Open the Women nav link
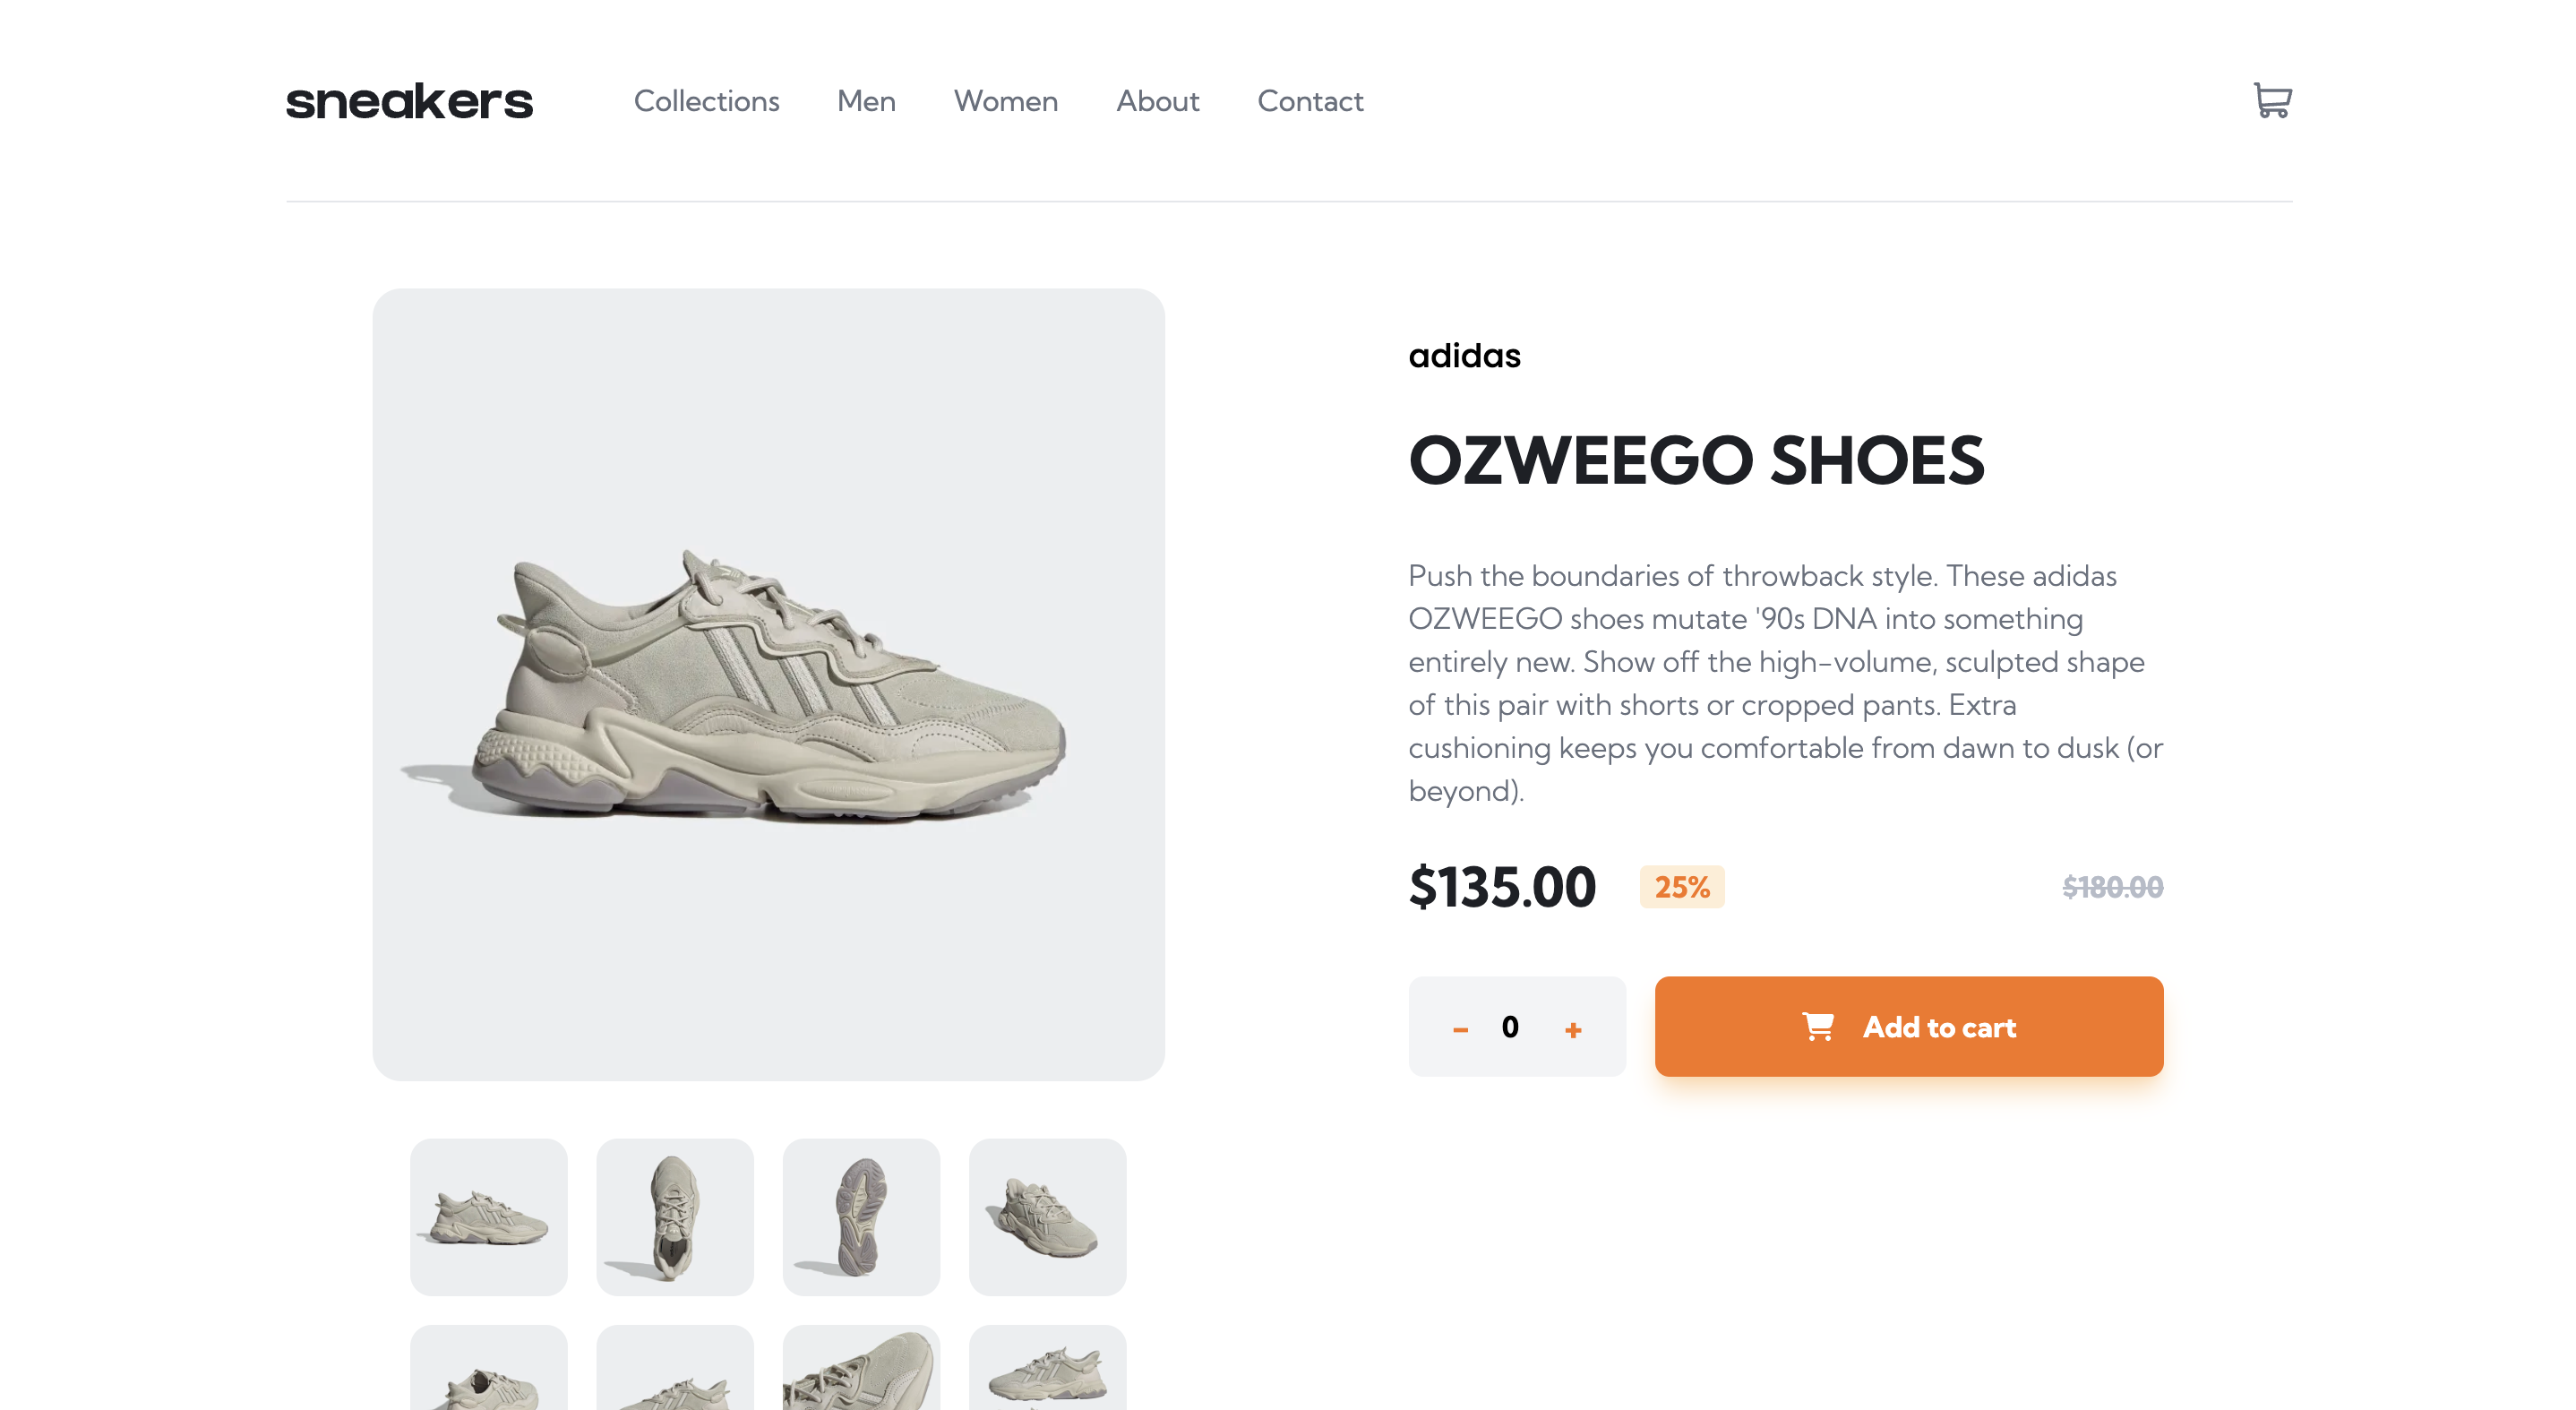The image size is (2576, 1410). [x=1005, y=101]
